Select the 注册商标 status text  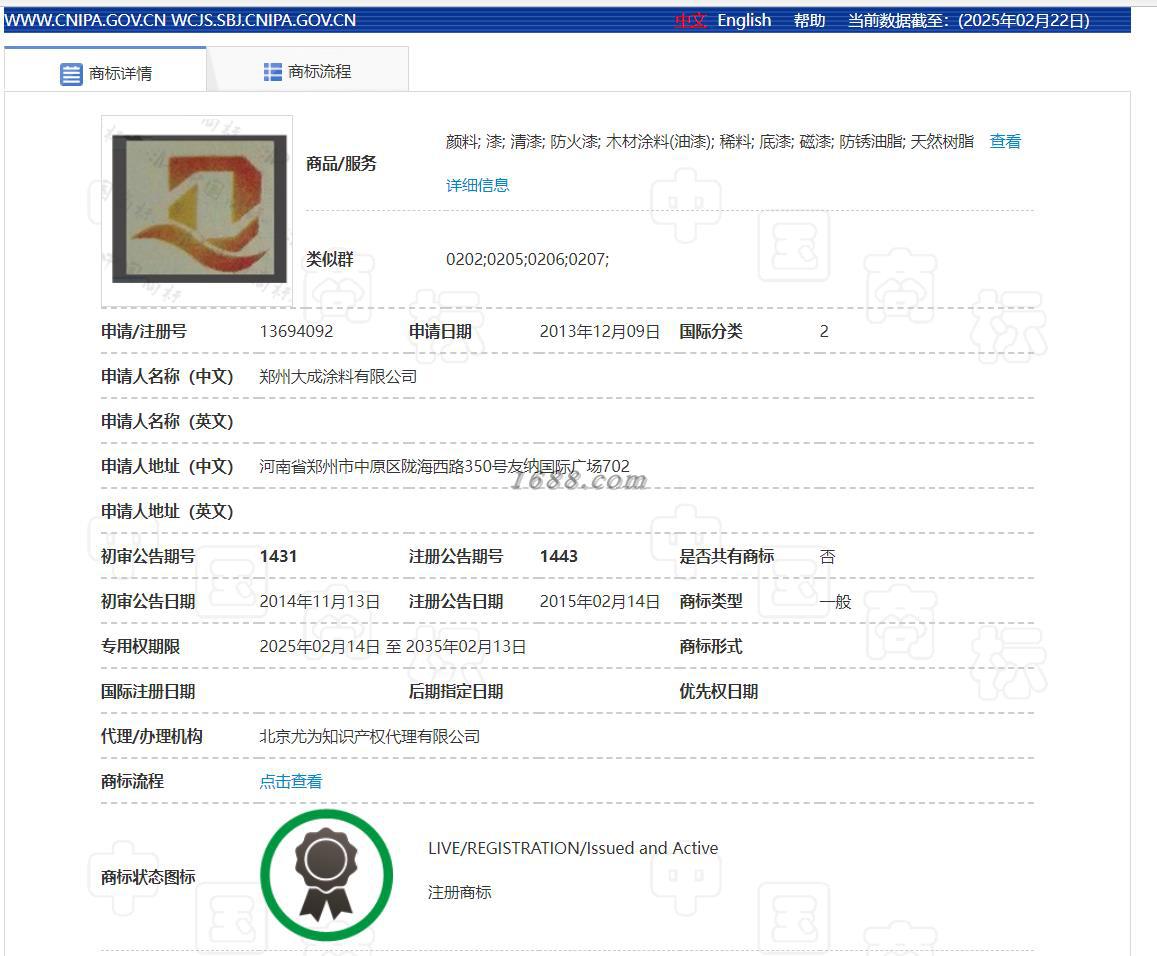[460, 893]
